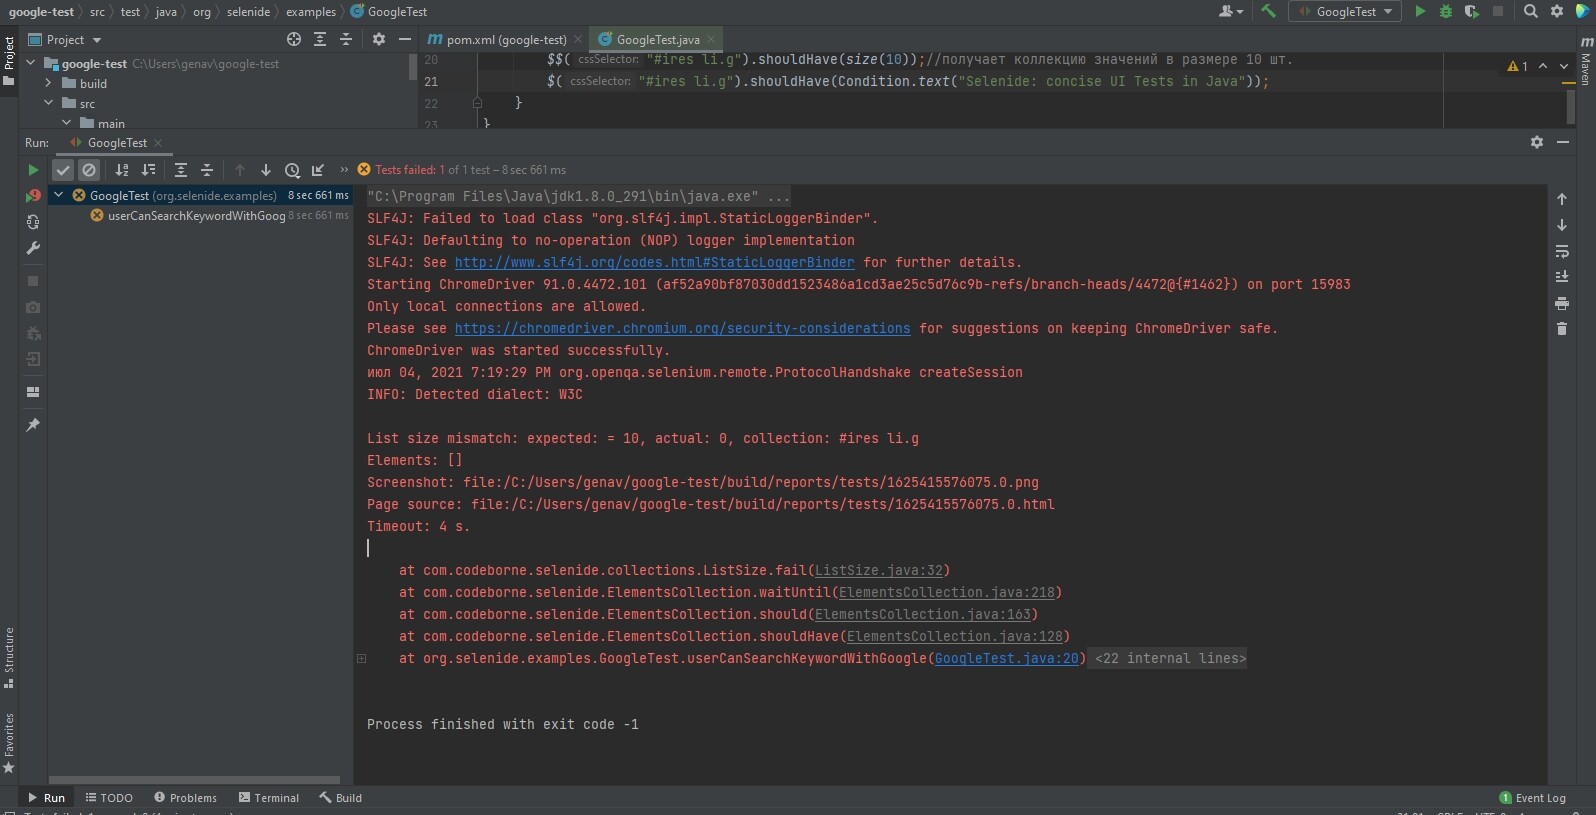Restore the Run panel layout

pyautogui.click(x=33, y=392)
